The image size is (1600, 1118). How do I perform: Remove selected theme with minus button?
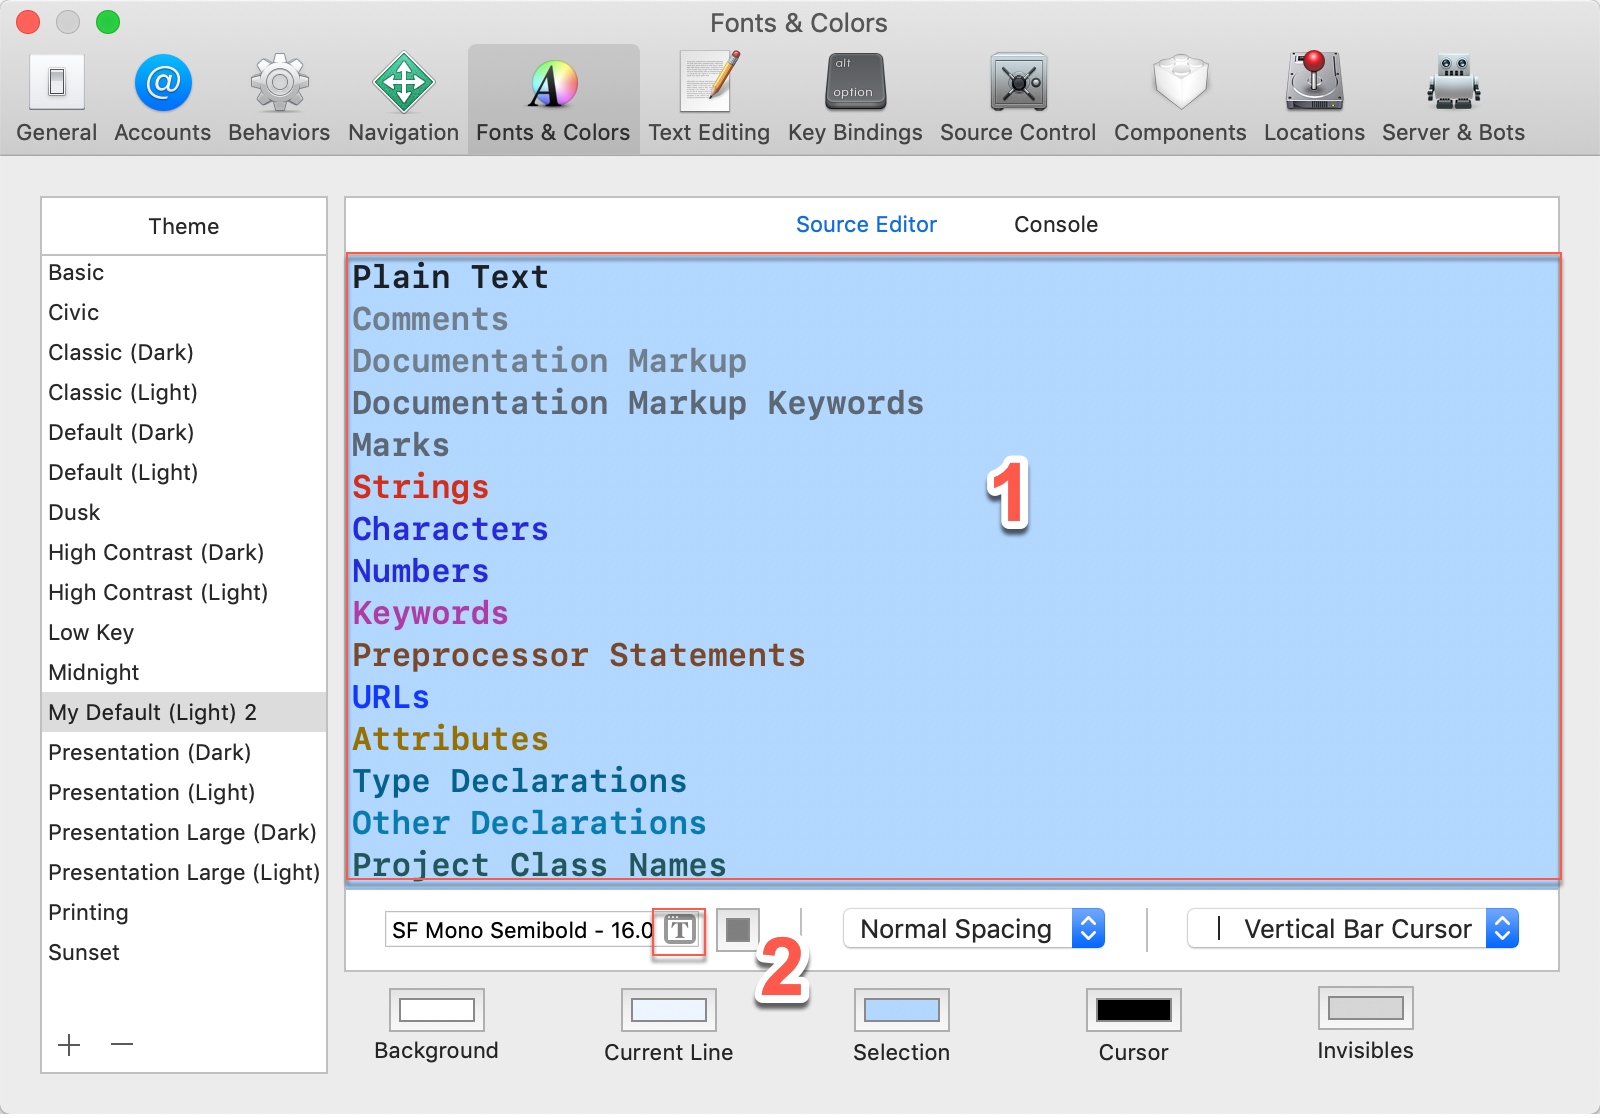pyautogui.click(x=122, y=1045)
